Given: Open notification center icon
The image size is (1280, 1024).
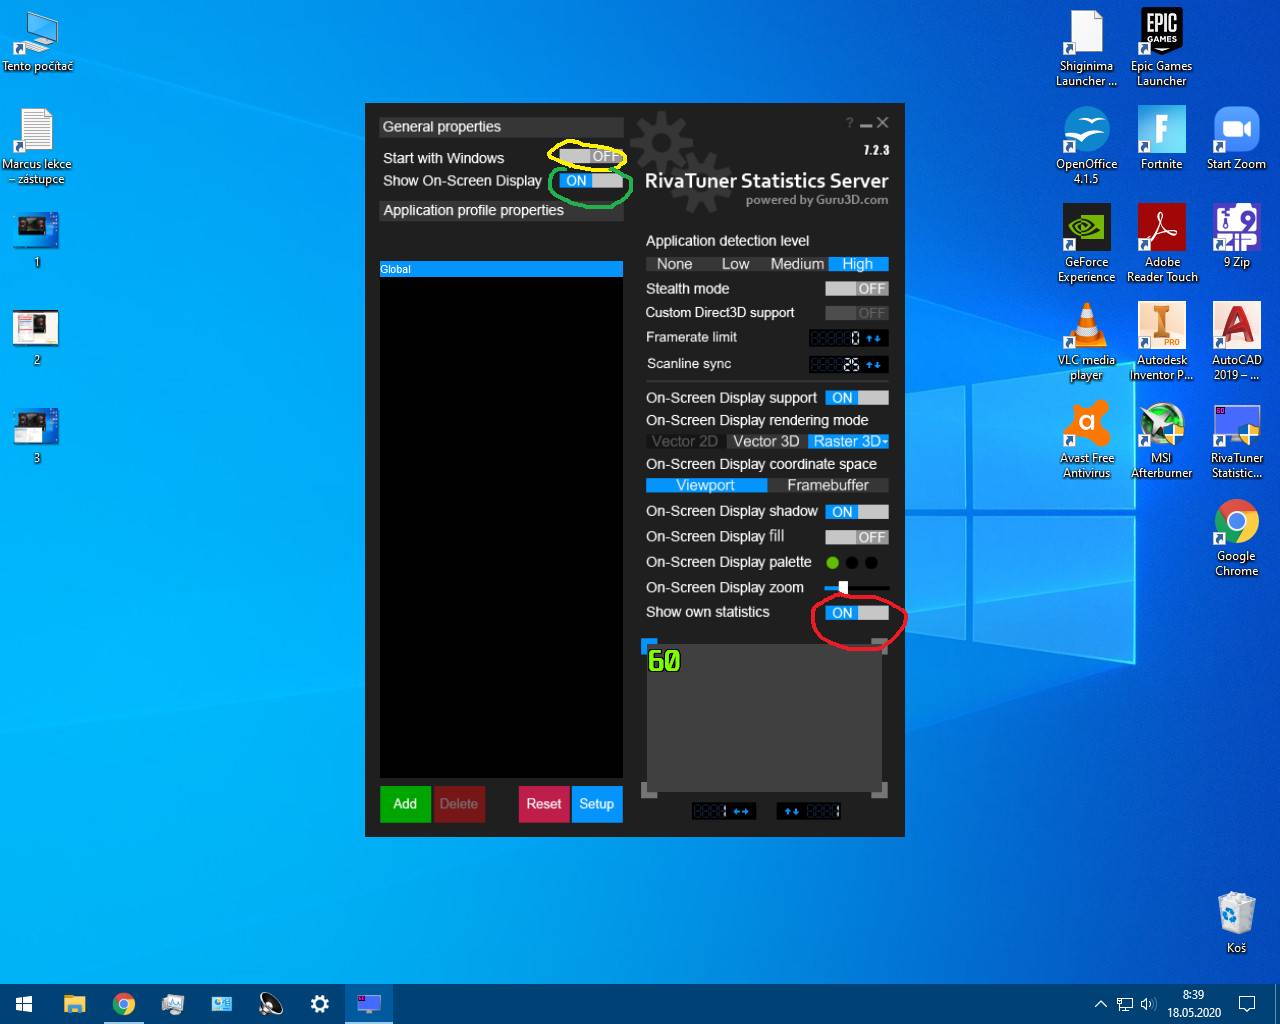Looking at the screenshot, I should click(1247, 1004).
